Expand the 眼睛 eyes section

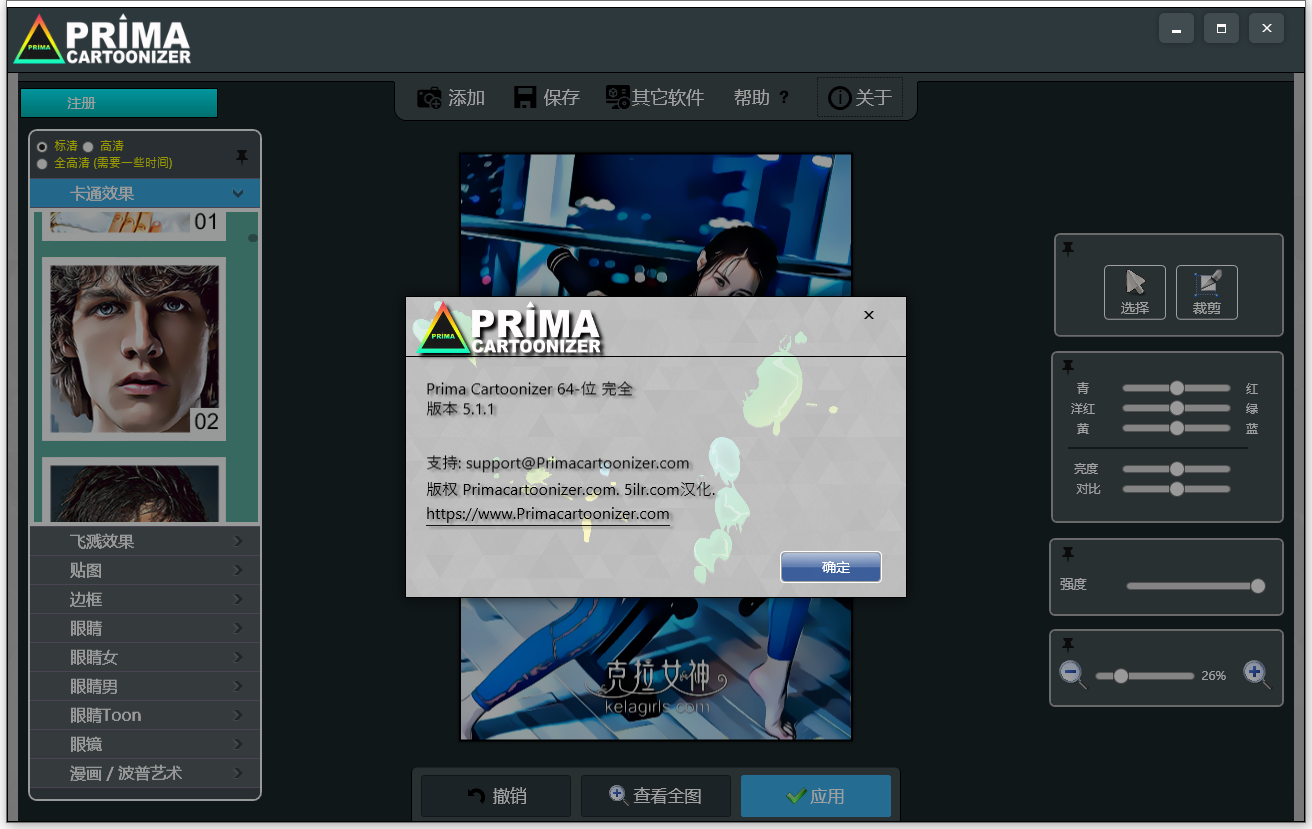point(145,628)
